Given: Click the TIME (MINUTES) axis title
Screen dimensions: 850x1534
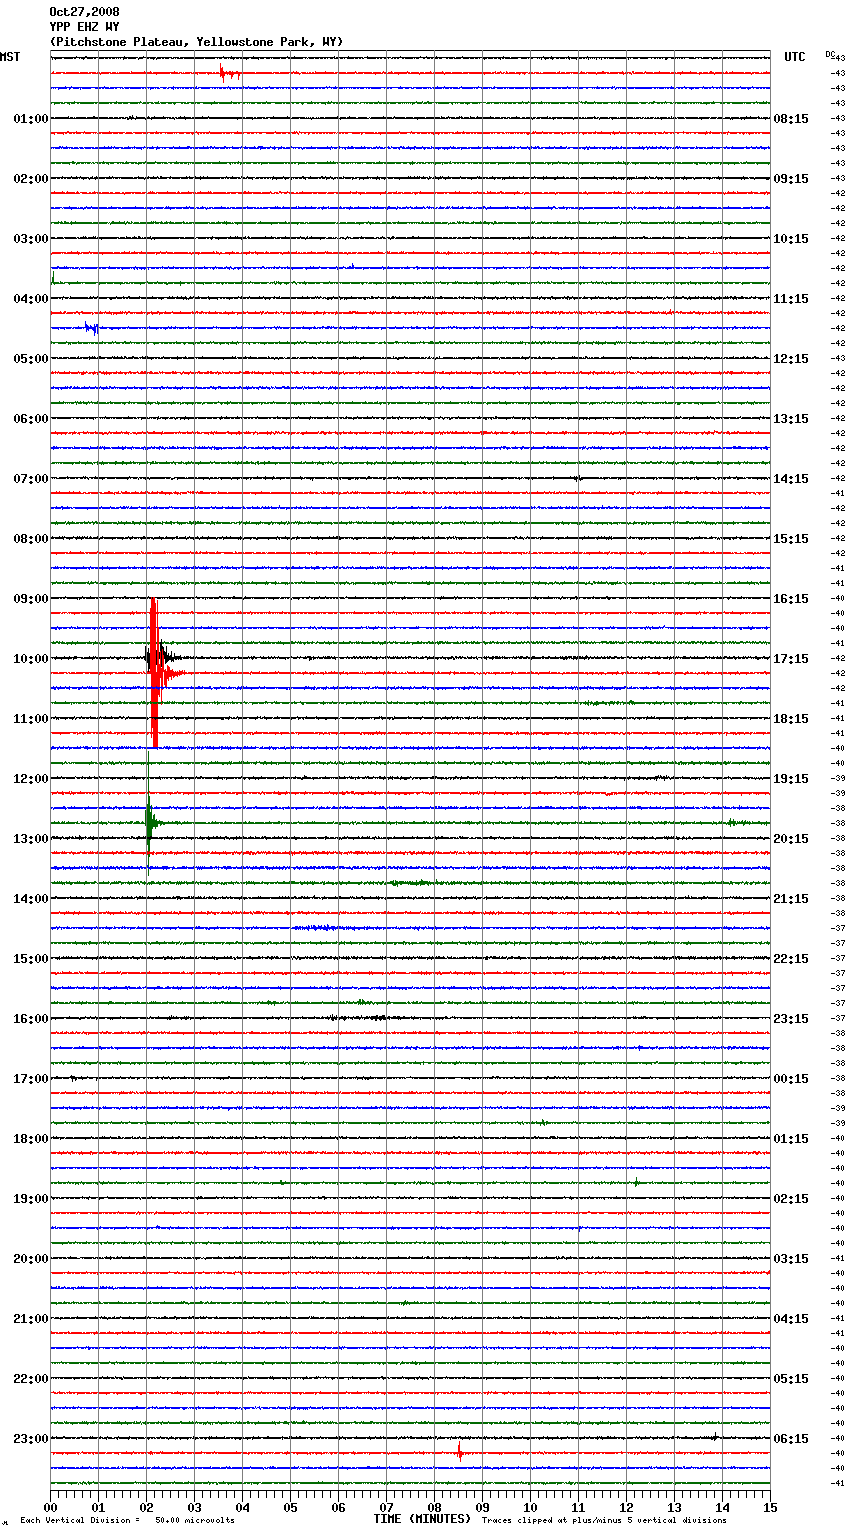Looking at the screenshot, I should [x=422, y=1519].
